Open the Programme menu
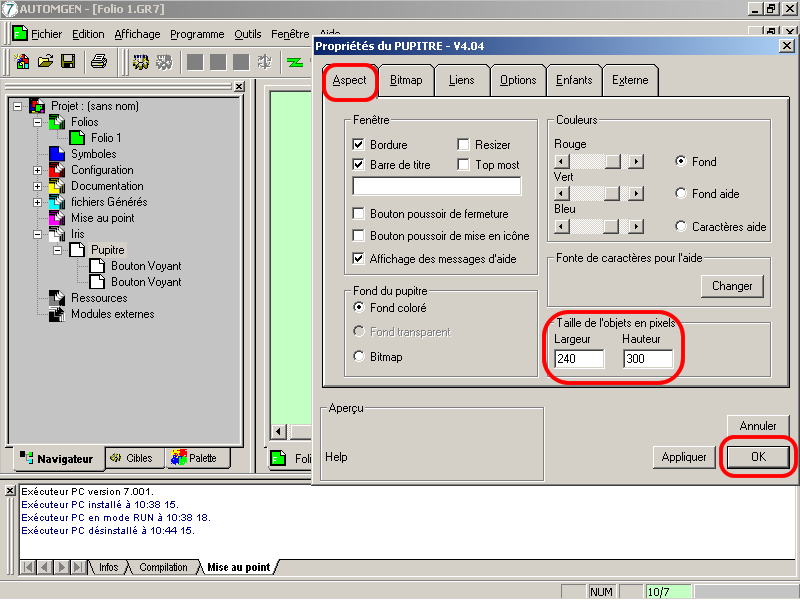 click(197, 34)
